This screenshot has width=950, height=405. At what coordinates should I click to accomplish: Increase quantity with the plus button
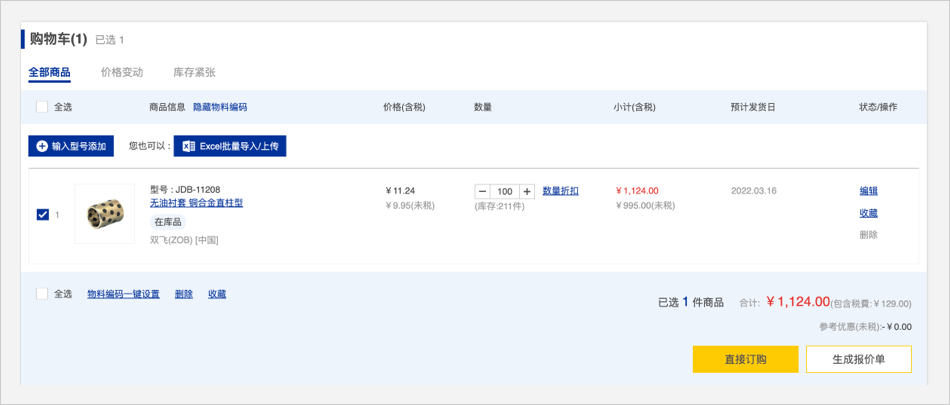point(526,191)
